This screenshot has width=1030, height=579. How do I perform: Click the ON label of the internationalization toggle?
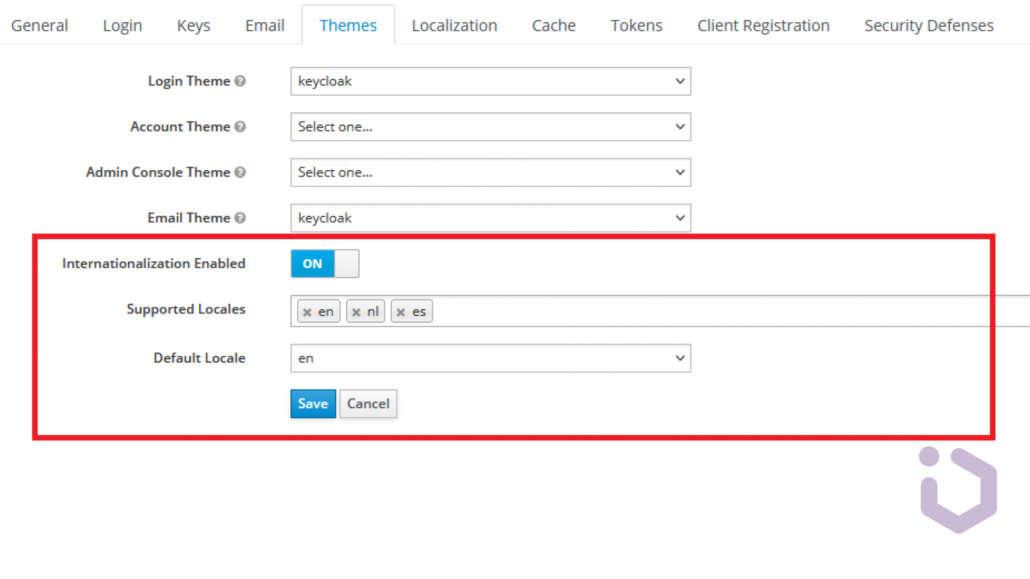coord(312,263)
